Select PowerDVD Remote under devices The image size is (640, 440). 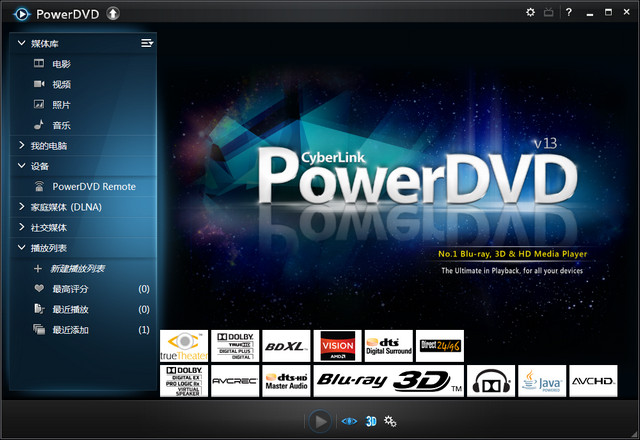point(93,186)
